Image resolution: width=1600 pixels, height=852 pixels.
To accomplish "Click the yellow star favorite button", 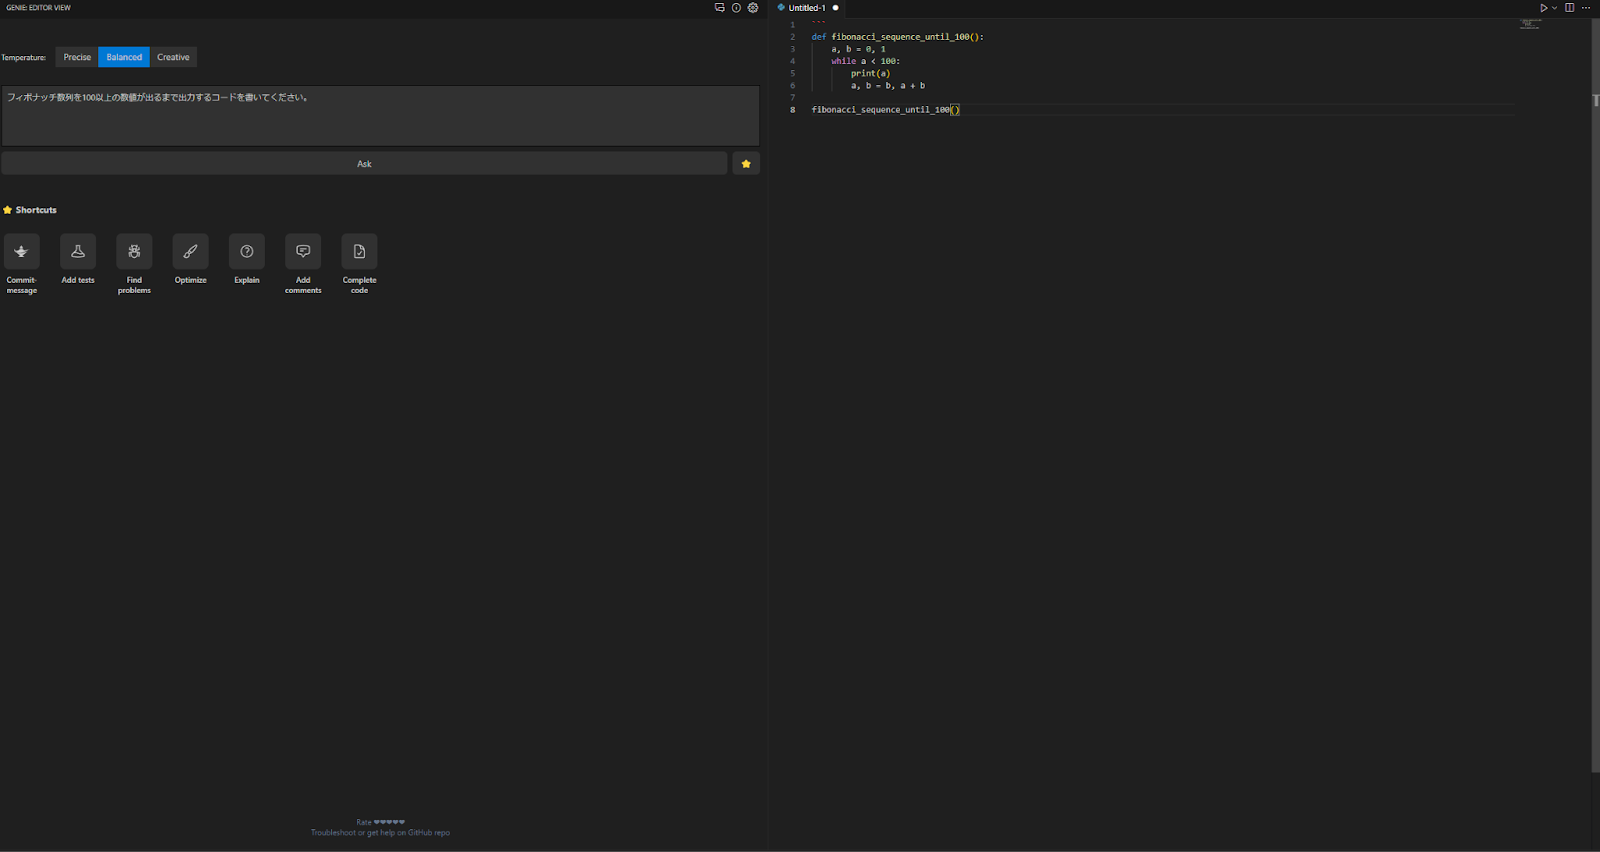I will tap(746, 164).
